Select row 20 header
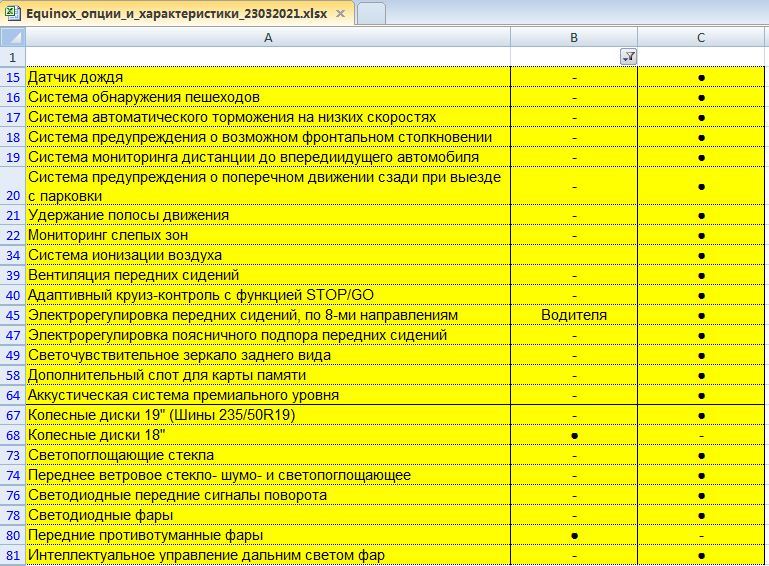Image resolution: width=769 pixels, height=566 pixels. [x=12, y=186]
